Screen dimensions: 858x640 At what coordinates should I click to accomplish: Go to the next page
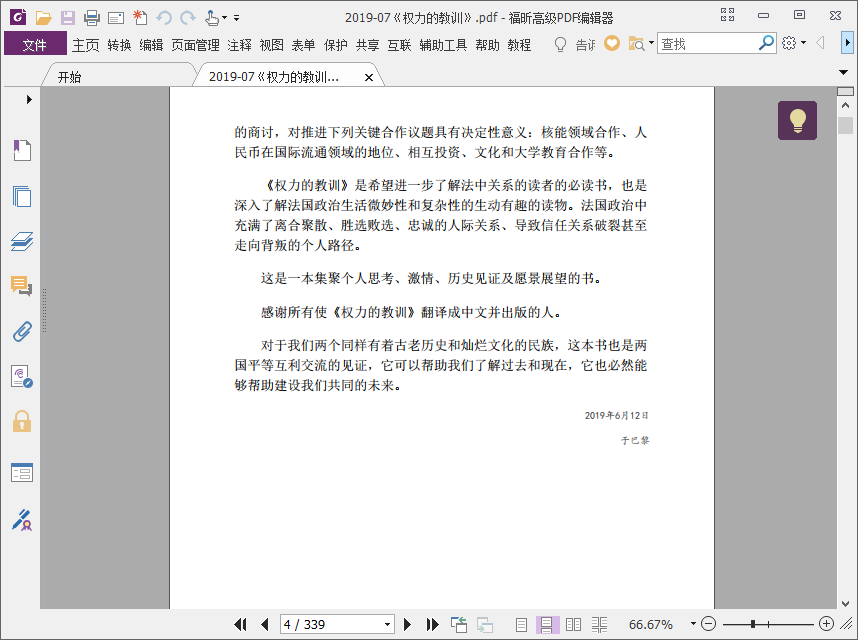click(x=407, y=625)
